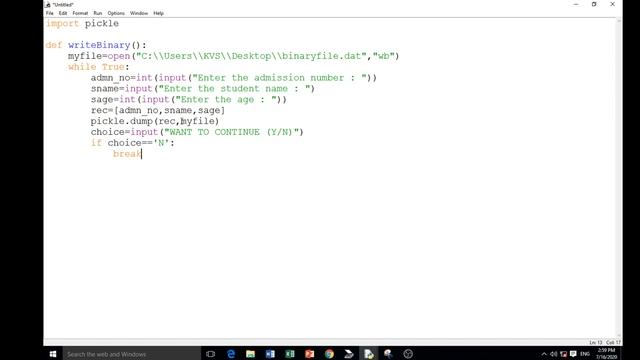
Task: Open PowerPoint from the taskbar
Action: click(309, 354)
